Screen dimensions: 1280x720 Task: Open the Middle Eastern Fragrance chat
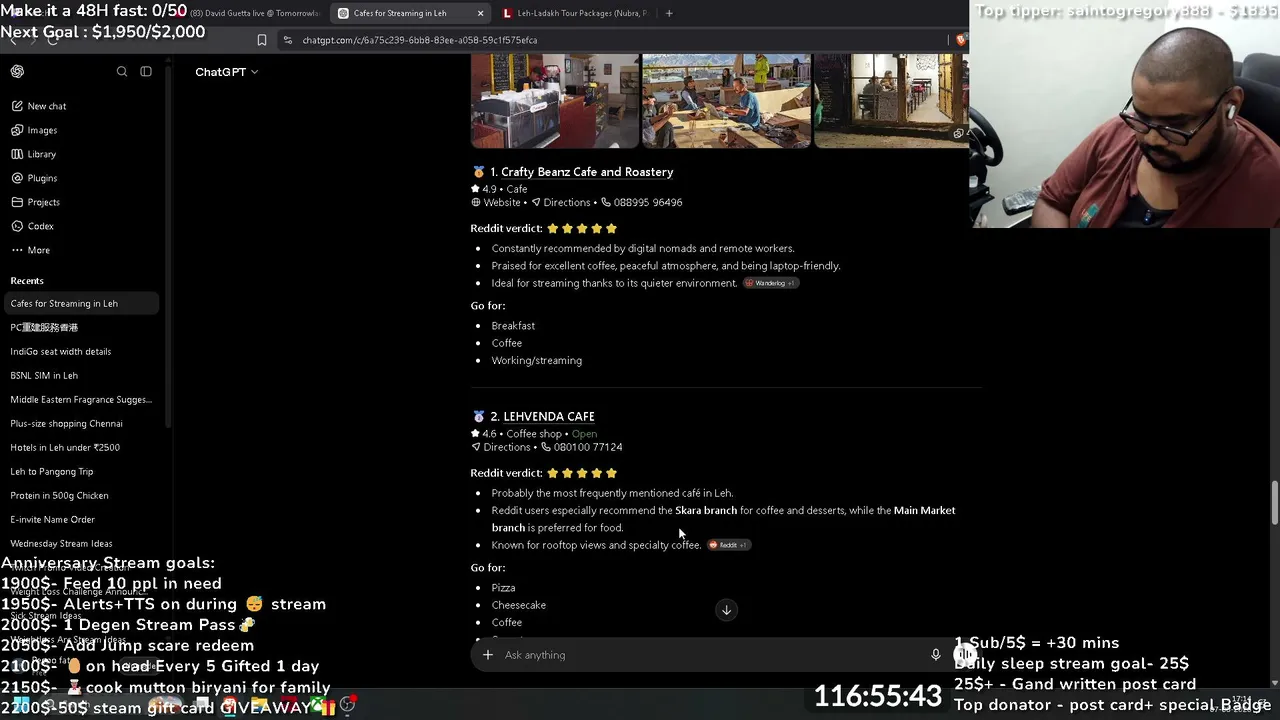81,399
